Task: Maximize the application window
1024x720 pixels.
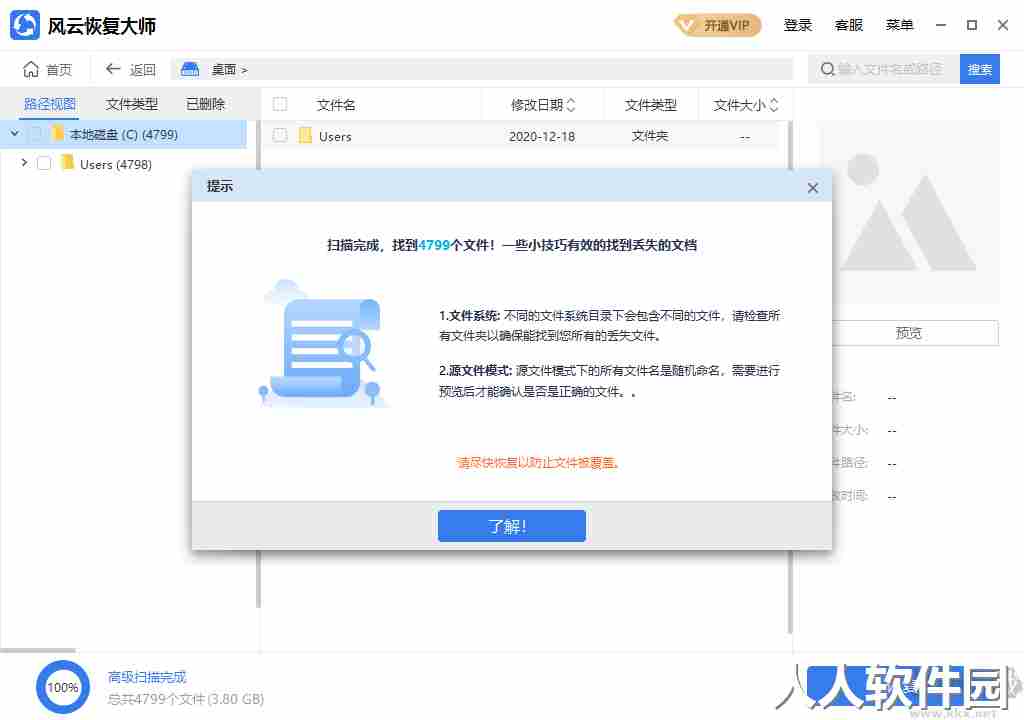Action: pos(972,25)
